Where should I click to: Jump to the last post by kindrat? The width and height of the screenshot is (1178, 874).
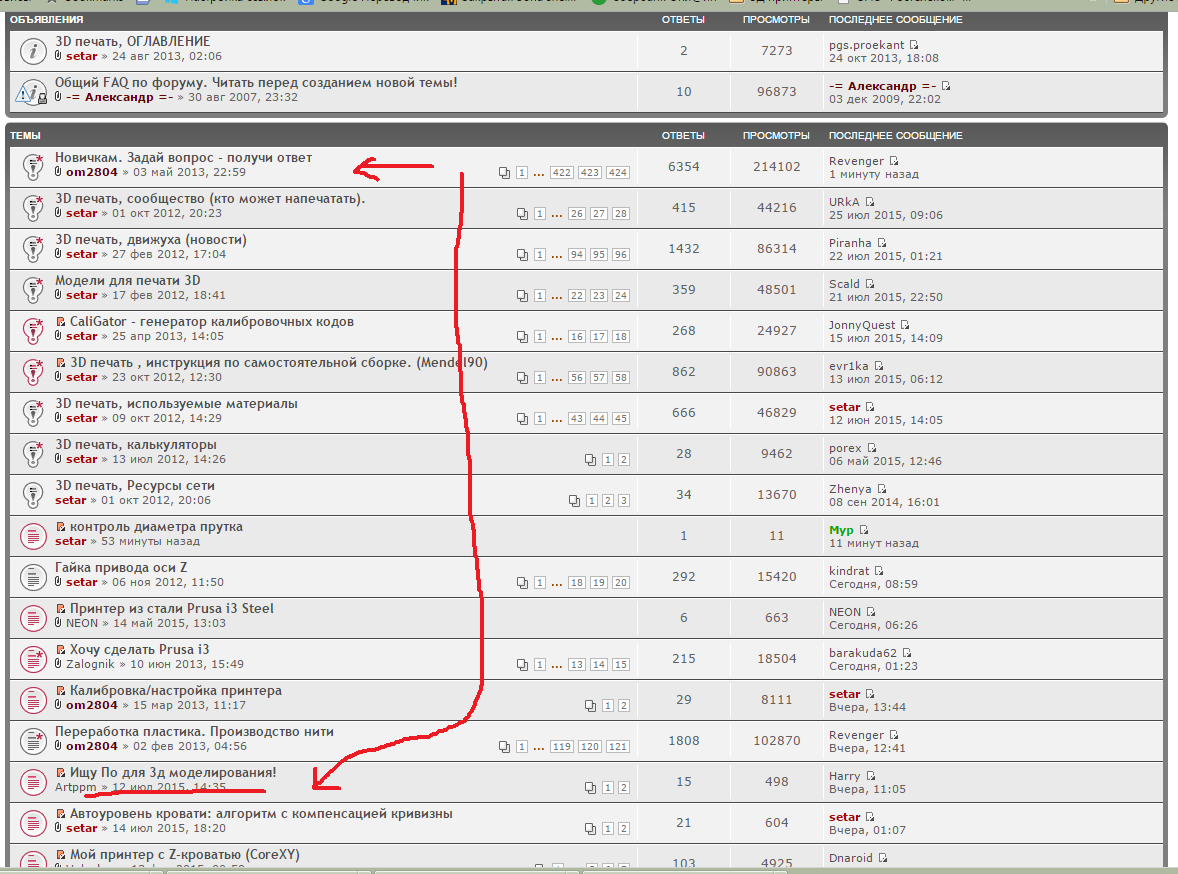click(x=879, y=571)
